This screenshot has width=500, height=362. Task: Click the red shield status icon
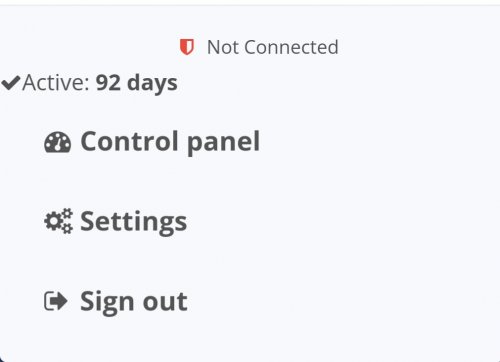point(187,47)
